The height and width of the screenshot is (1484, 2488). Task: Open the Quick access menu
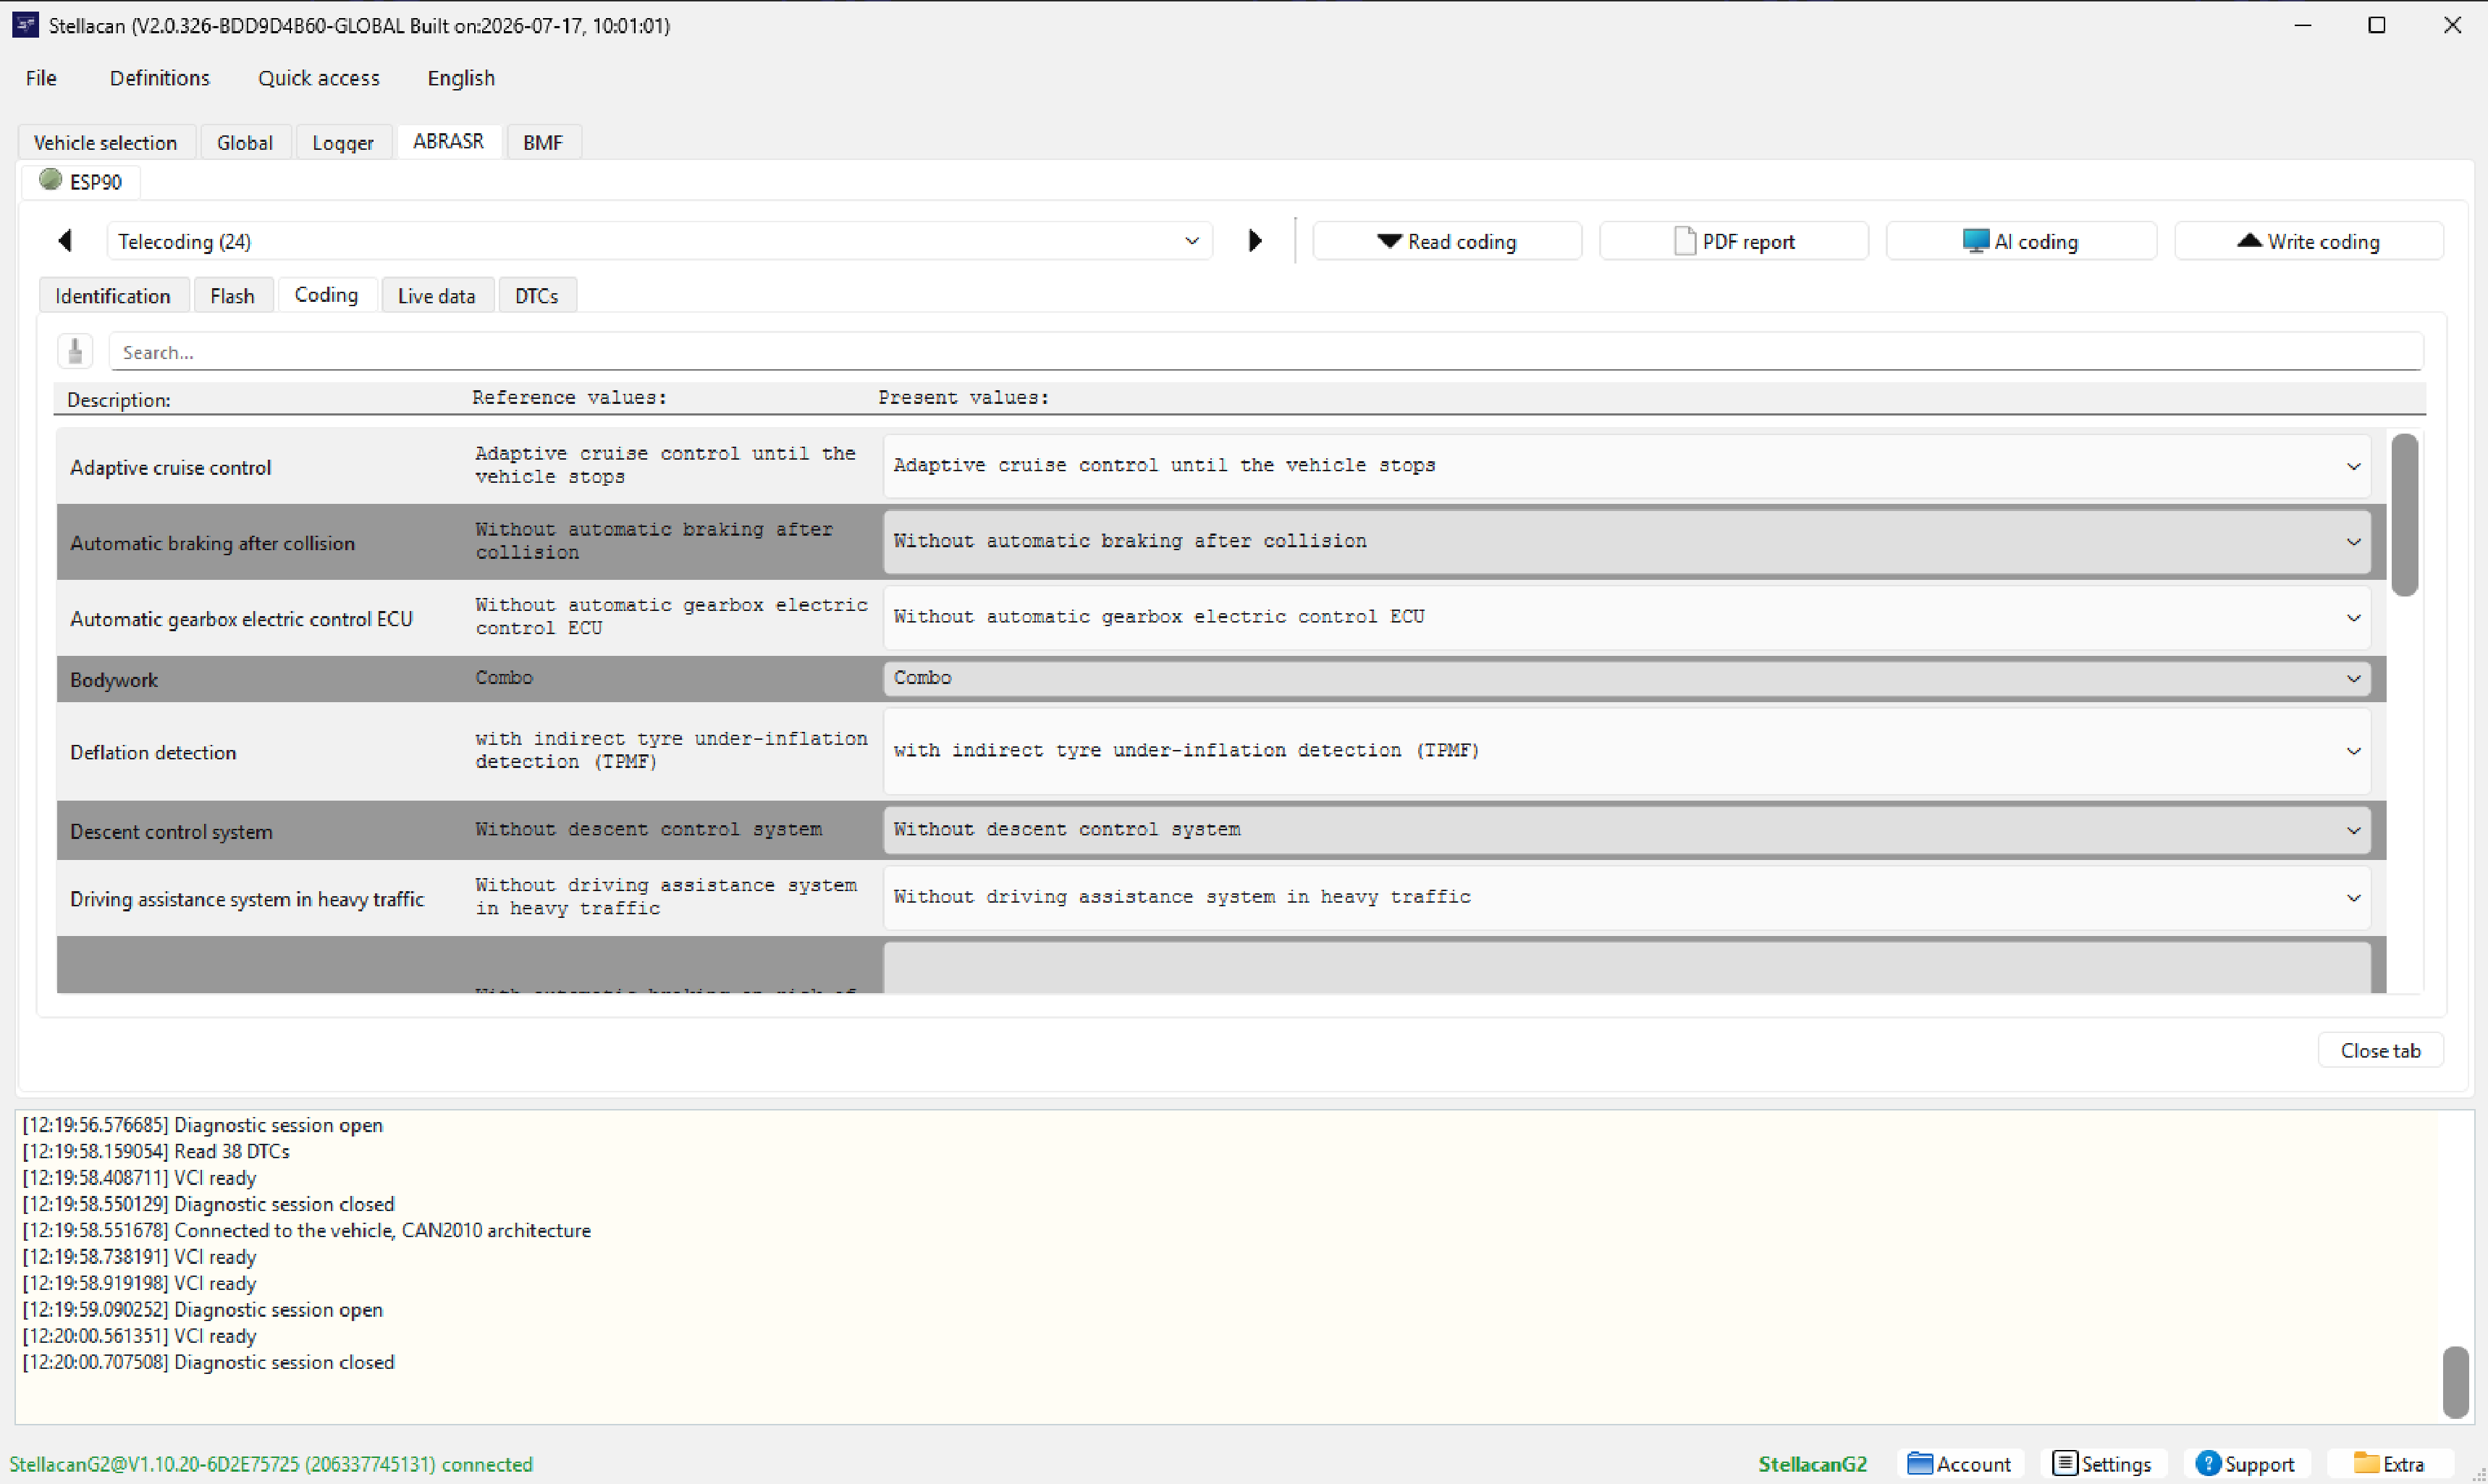(319, 78)
